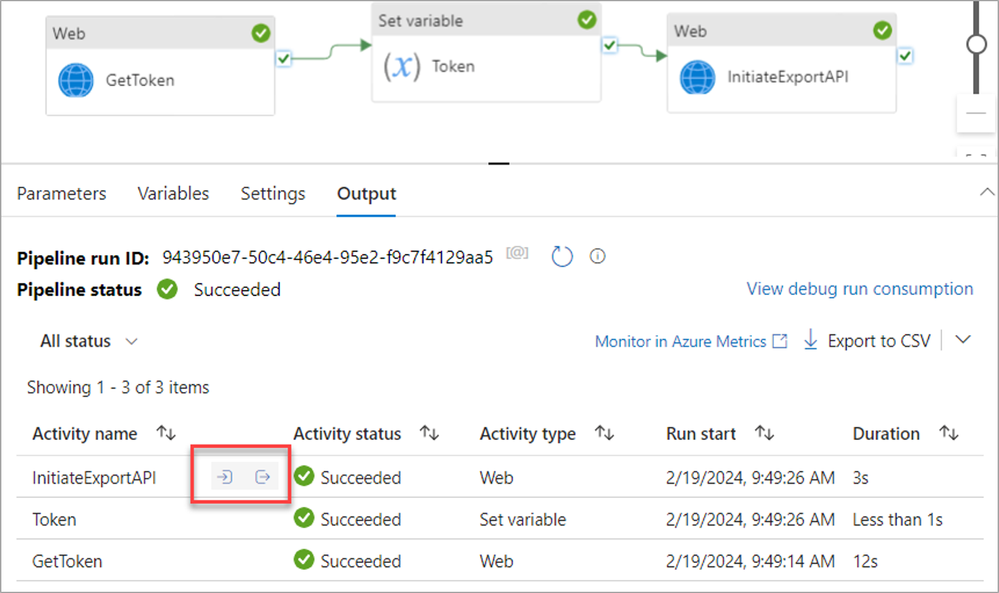This screenshot has width=999, height=593.
Task: Collapse the output panel with chevron
Action: pyautogui.click(x=987, y=192)
